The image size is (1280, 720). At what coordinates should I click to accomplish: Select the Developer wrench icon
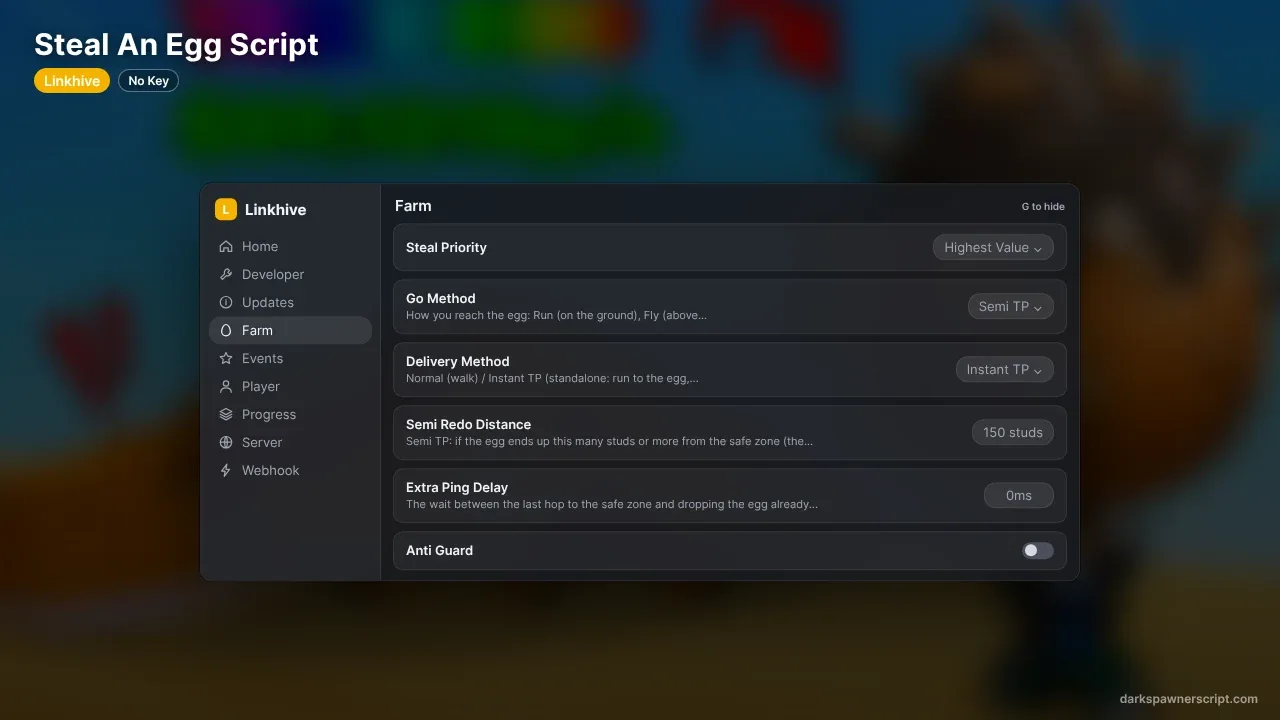[225, 274]
